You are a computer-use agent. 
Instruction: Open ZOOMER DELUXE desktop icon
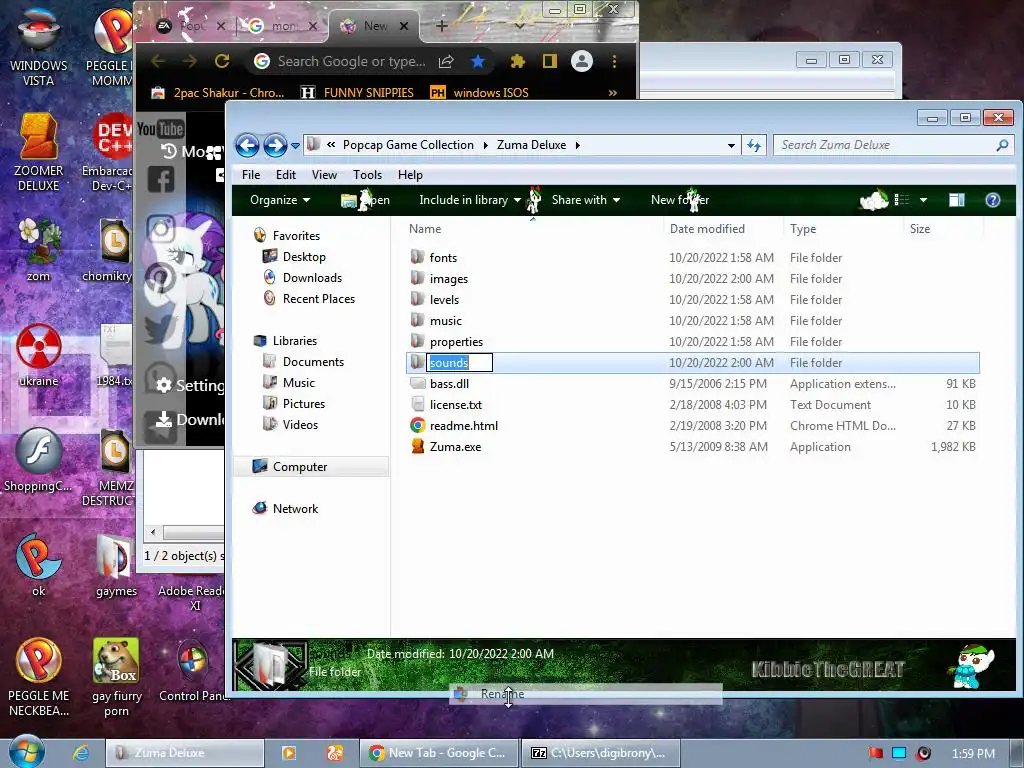click(x=39, y=152)
